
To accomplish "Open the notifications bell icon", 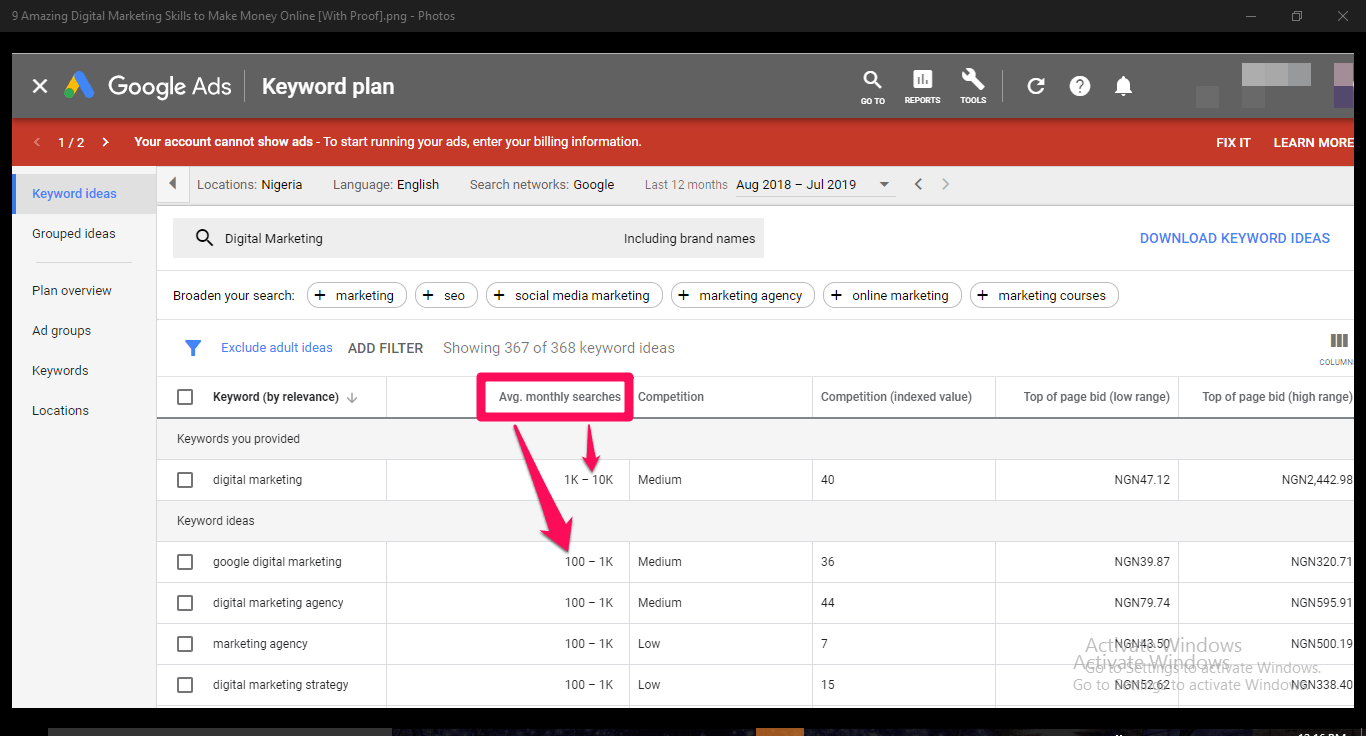I will [1123, 86].
